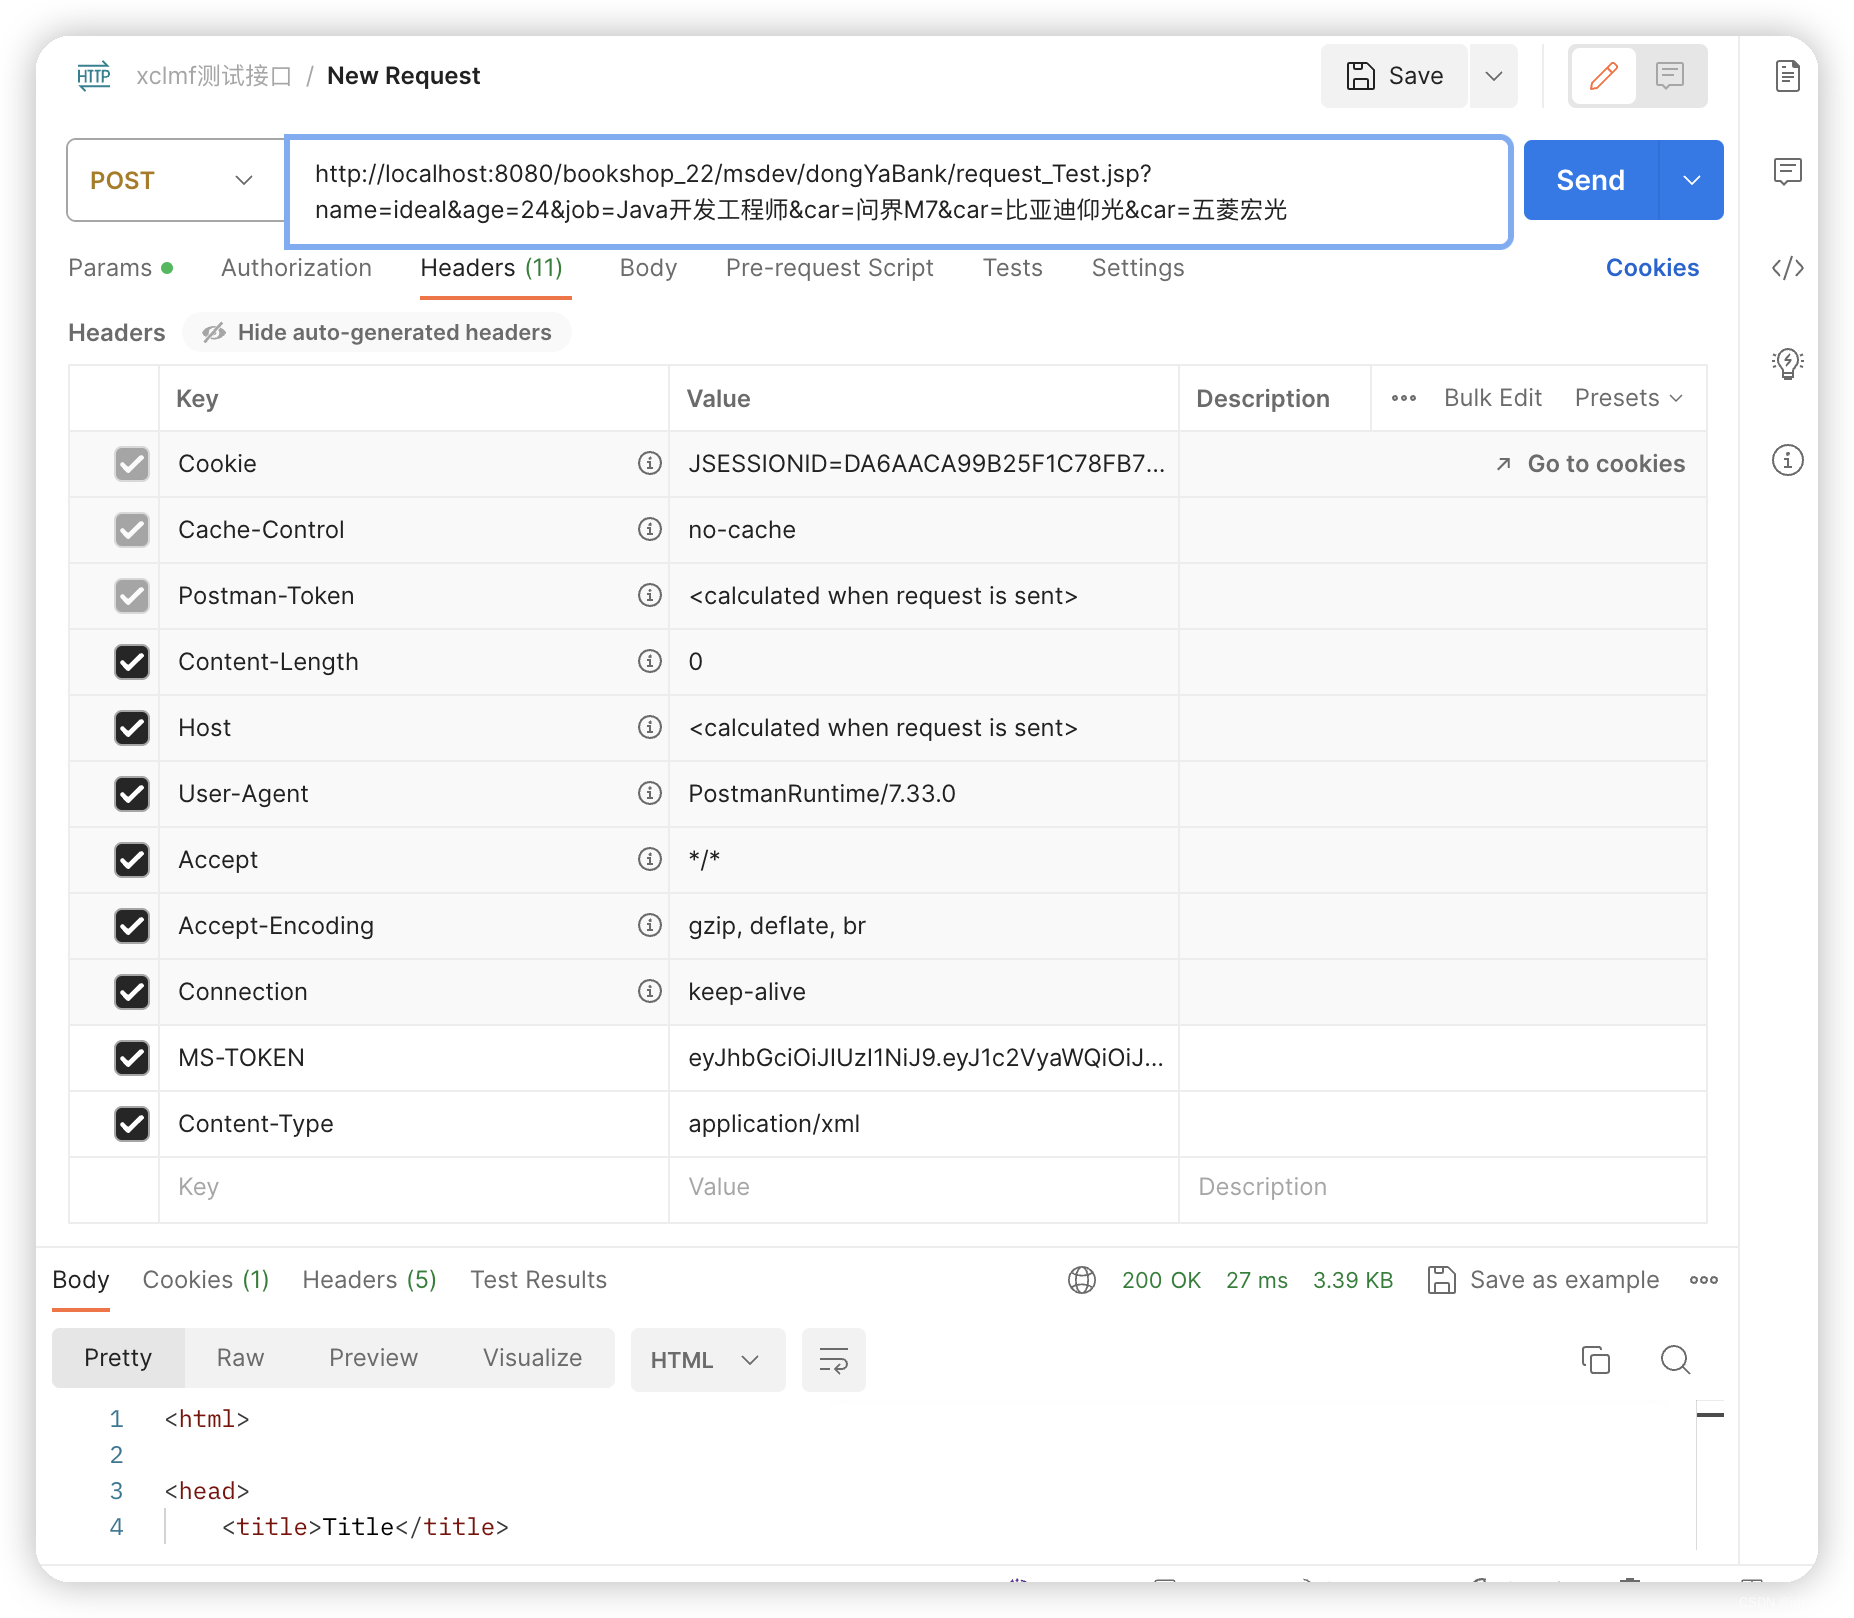The height and width of the screenshot is (1618, 1854).
Task: Click the HTTP request type icon
Action: (94, 76)
